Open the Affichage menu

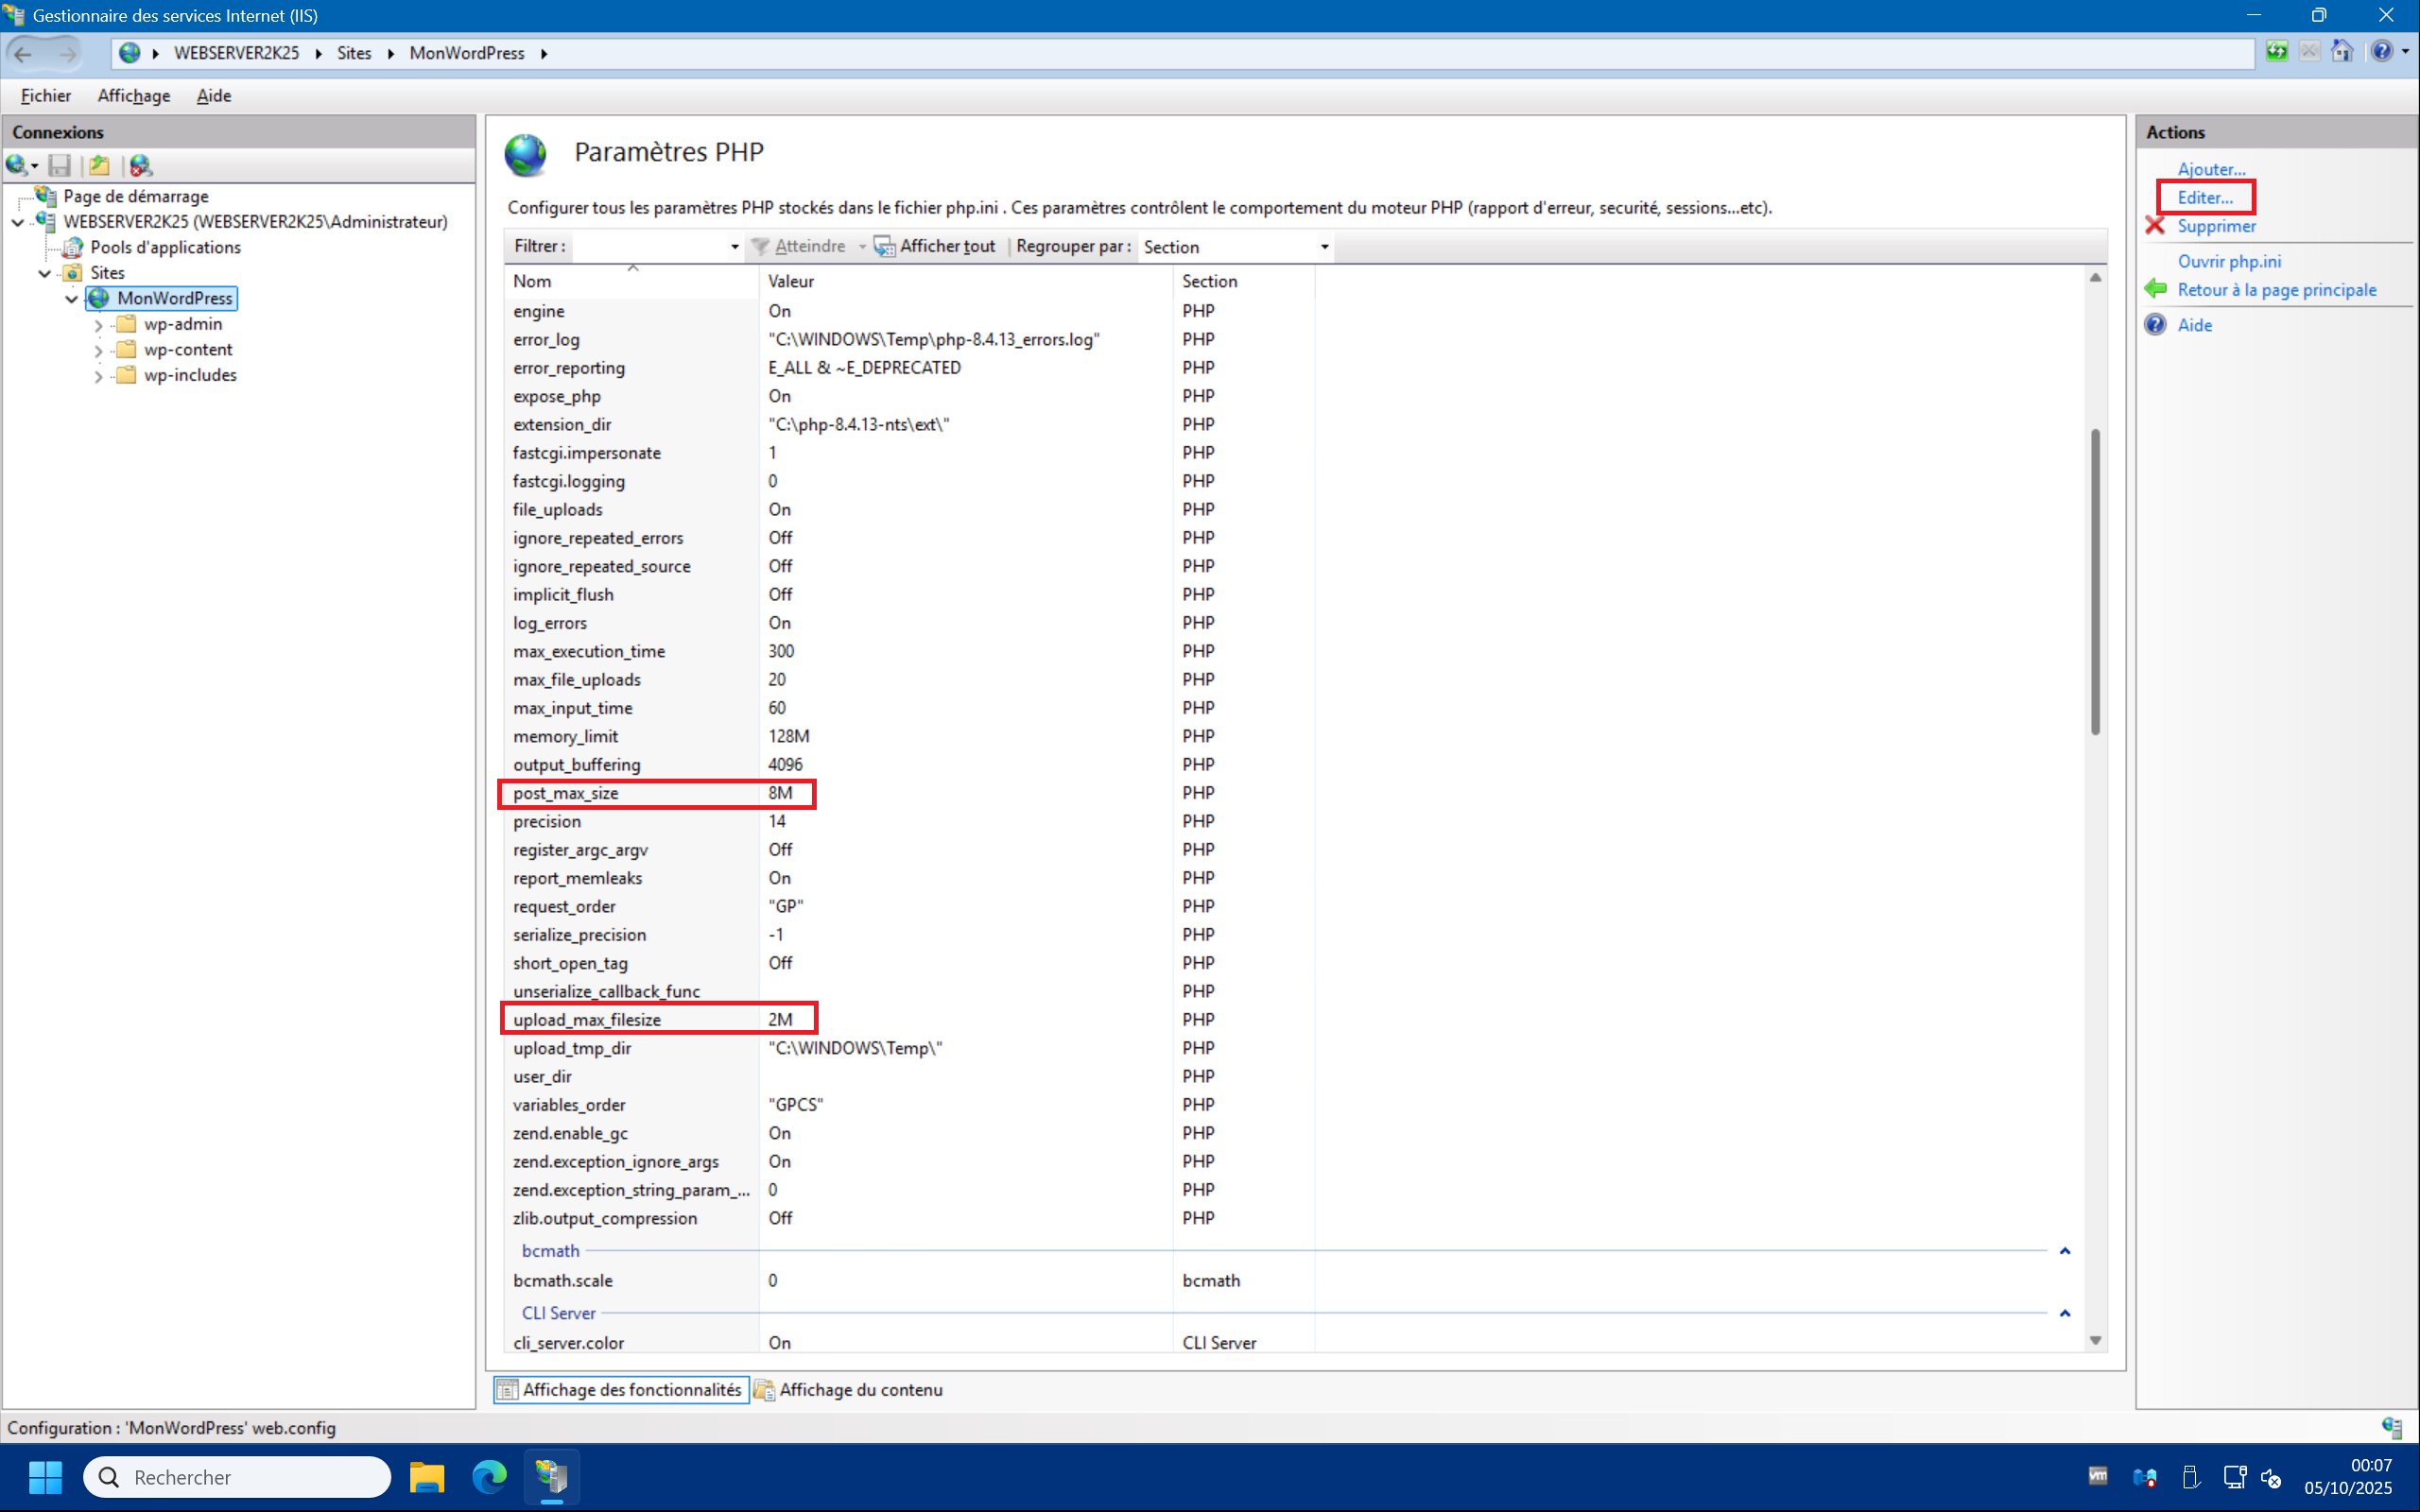pos(133,96)
